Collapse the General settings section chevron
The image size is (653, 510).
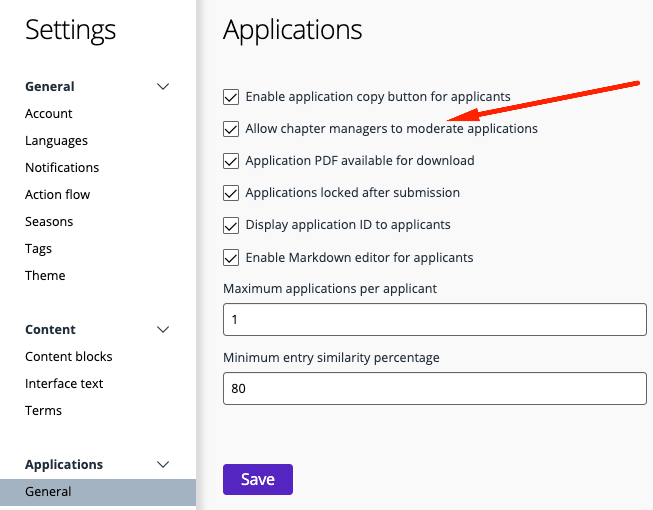pyautogui.click(x=163, y=87)
